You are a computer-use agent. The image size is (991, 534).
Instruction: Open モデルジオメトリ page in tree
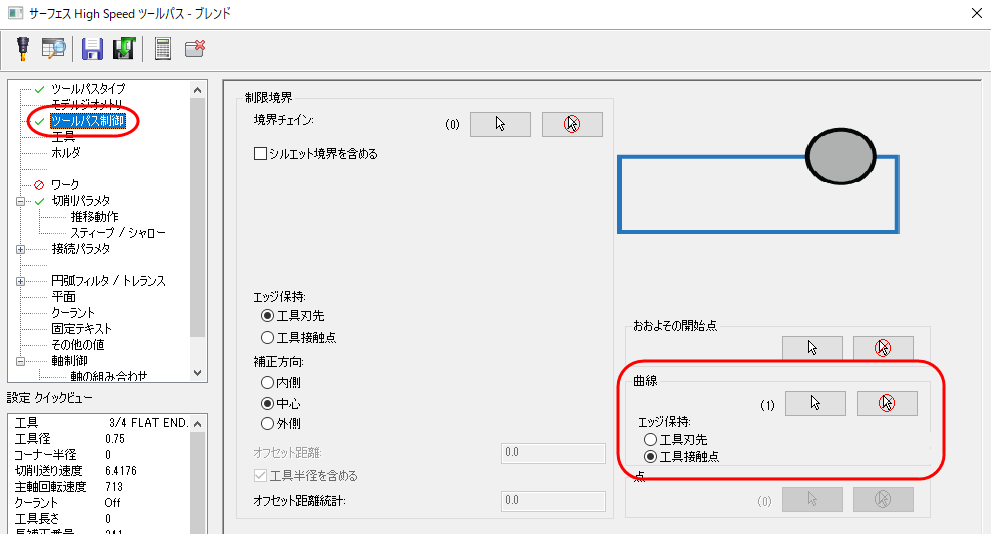[x=87, y=104]
